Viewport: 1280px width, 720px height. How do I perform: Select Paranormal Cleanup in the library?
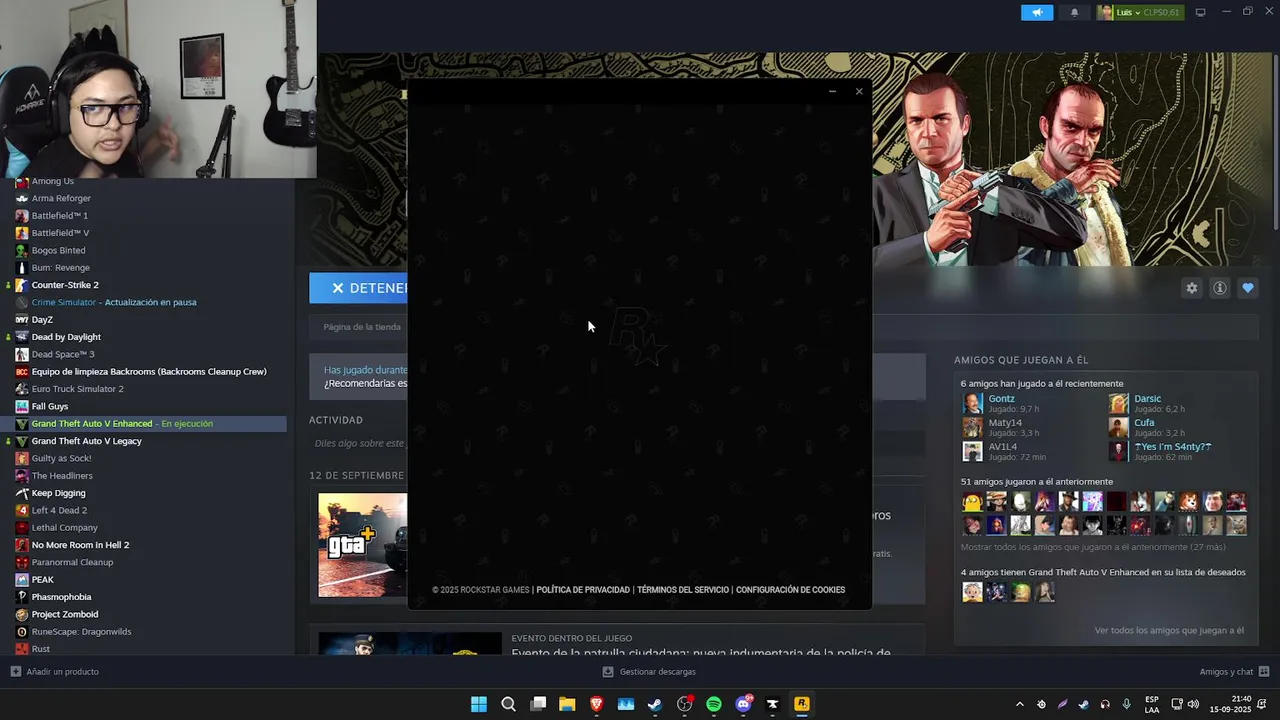click(x=72, y=562)
